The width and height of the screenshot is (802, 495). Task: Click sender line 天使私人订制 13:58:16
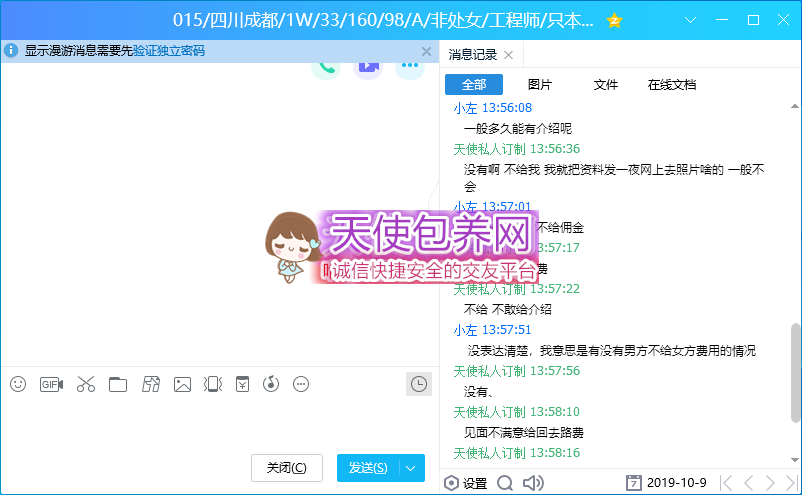517,453
